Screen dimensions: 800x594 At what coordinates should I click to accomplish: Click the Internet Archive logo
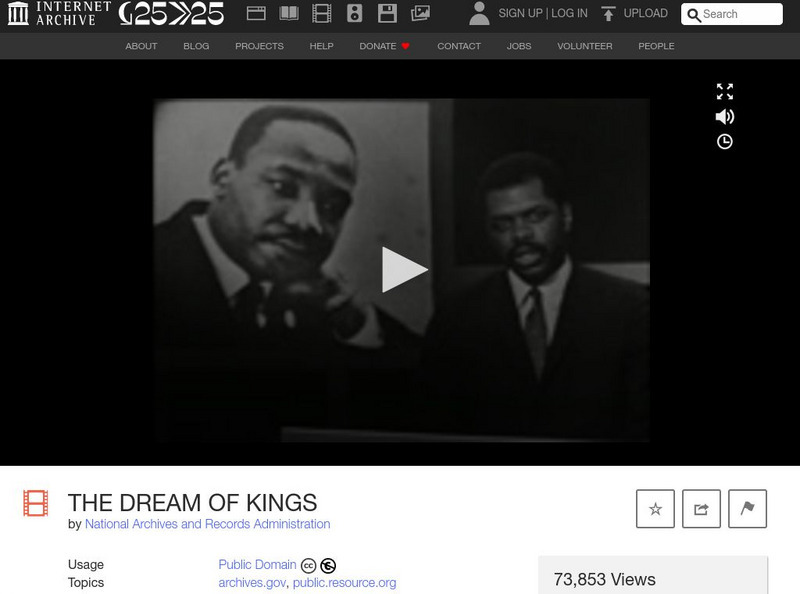tap(59, 13)
